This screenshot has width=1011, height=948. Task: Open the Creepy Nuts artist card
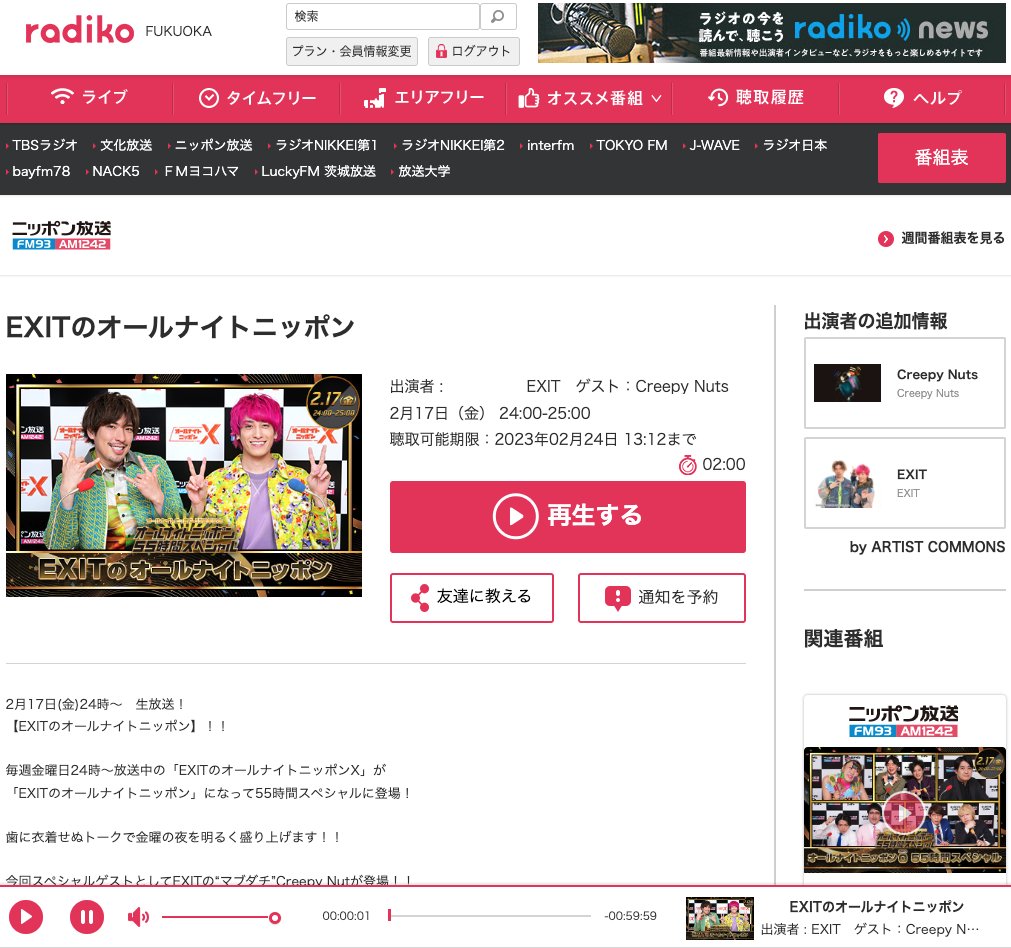coord(905,382)
